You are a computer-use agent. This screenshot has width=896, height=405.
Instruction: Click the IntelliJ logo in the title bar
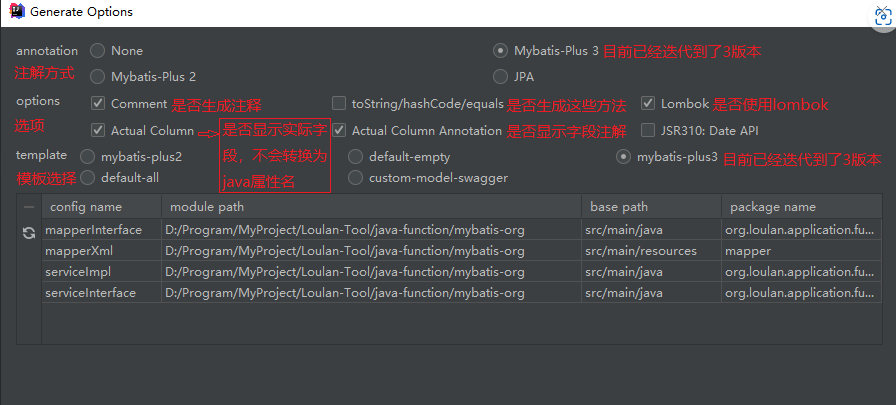click(x=15, y=12)
